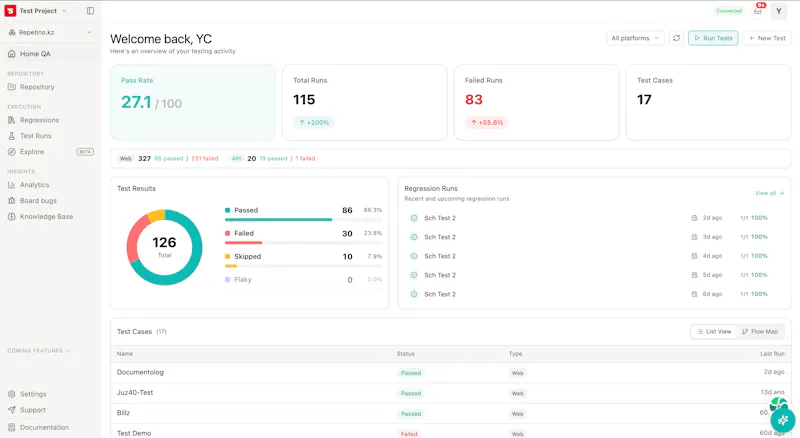The image size is (800, 438).
Task: Click the donut chart showing 126 Total
Action: (x=164, y=248)
